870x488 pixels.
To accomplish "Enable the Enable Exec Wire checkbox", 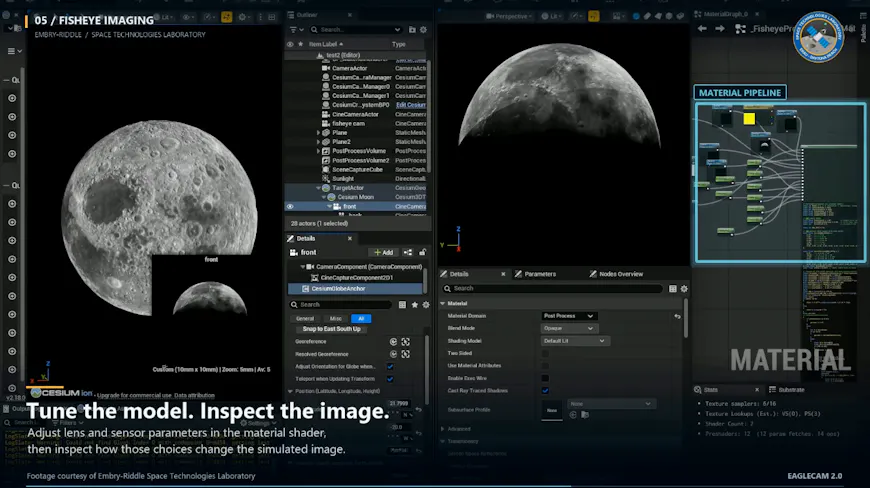I will point(545,378).
